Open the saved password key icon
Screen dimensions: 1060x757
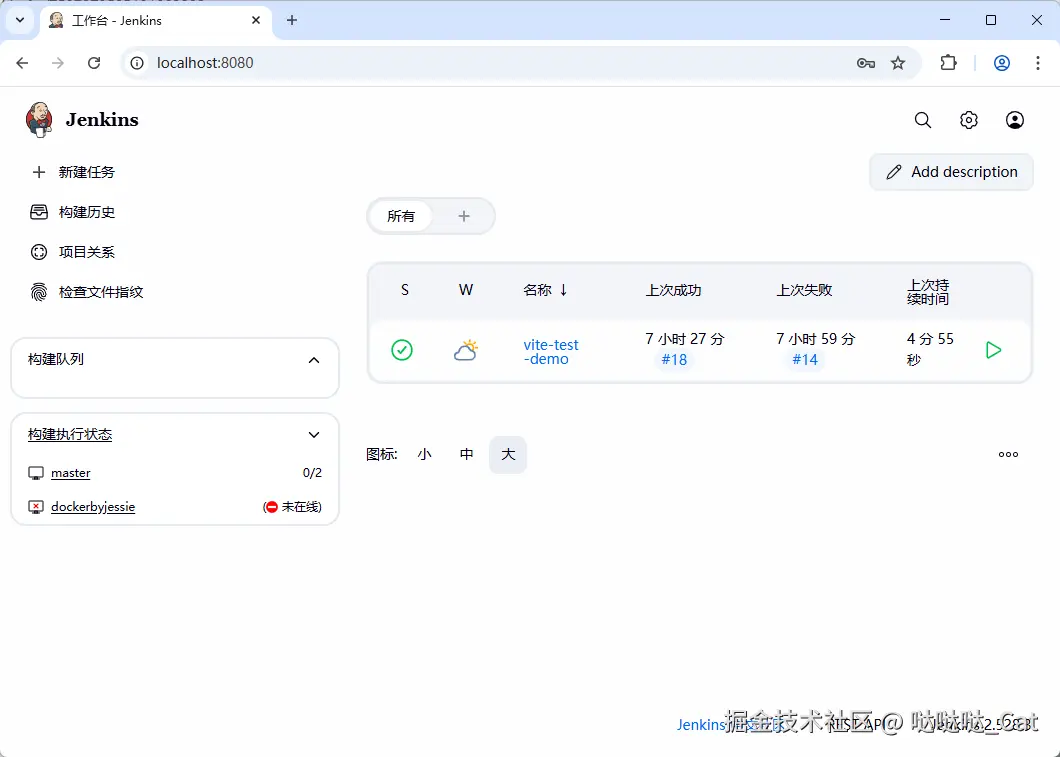click(866, 63)
